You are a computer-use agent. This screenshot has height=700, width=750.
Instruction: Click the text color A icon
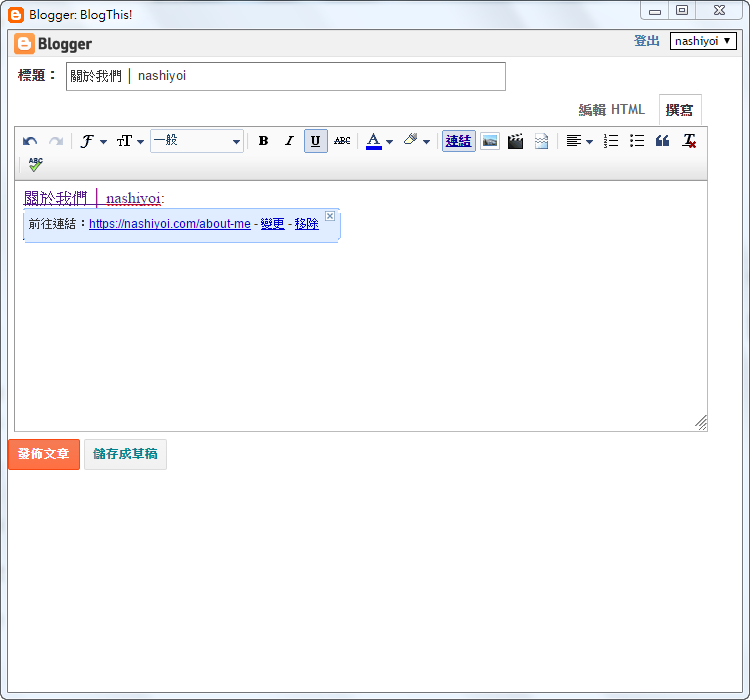point(374,141)
